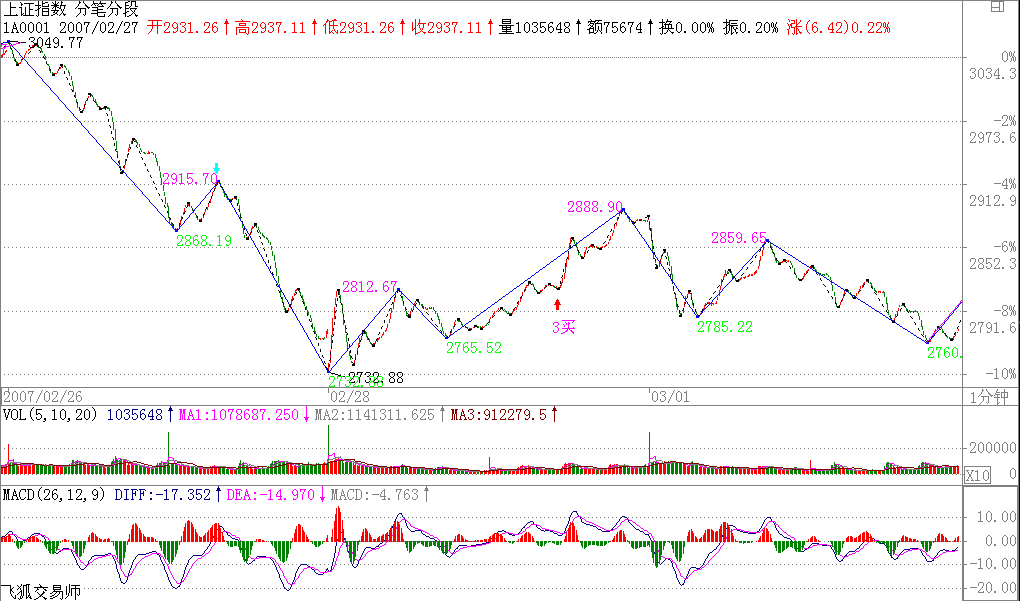Image resolution: width=1020 pixels, height=601 pixels.
Task: Click the 3买 buy signal label
Action: pyautogui.click(x=565, y=325)
